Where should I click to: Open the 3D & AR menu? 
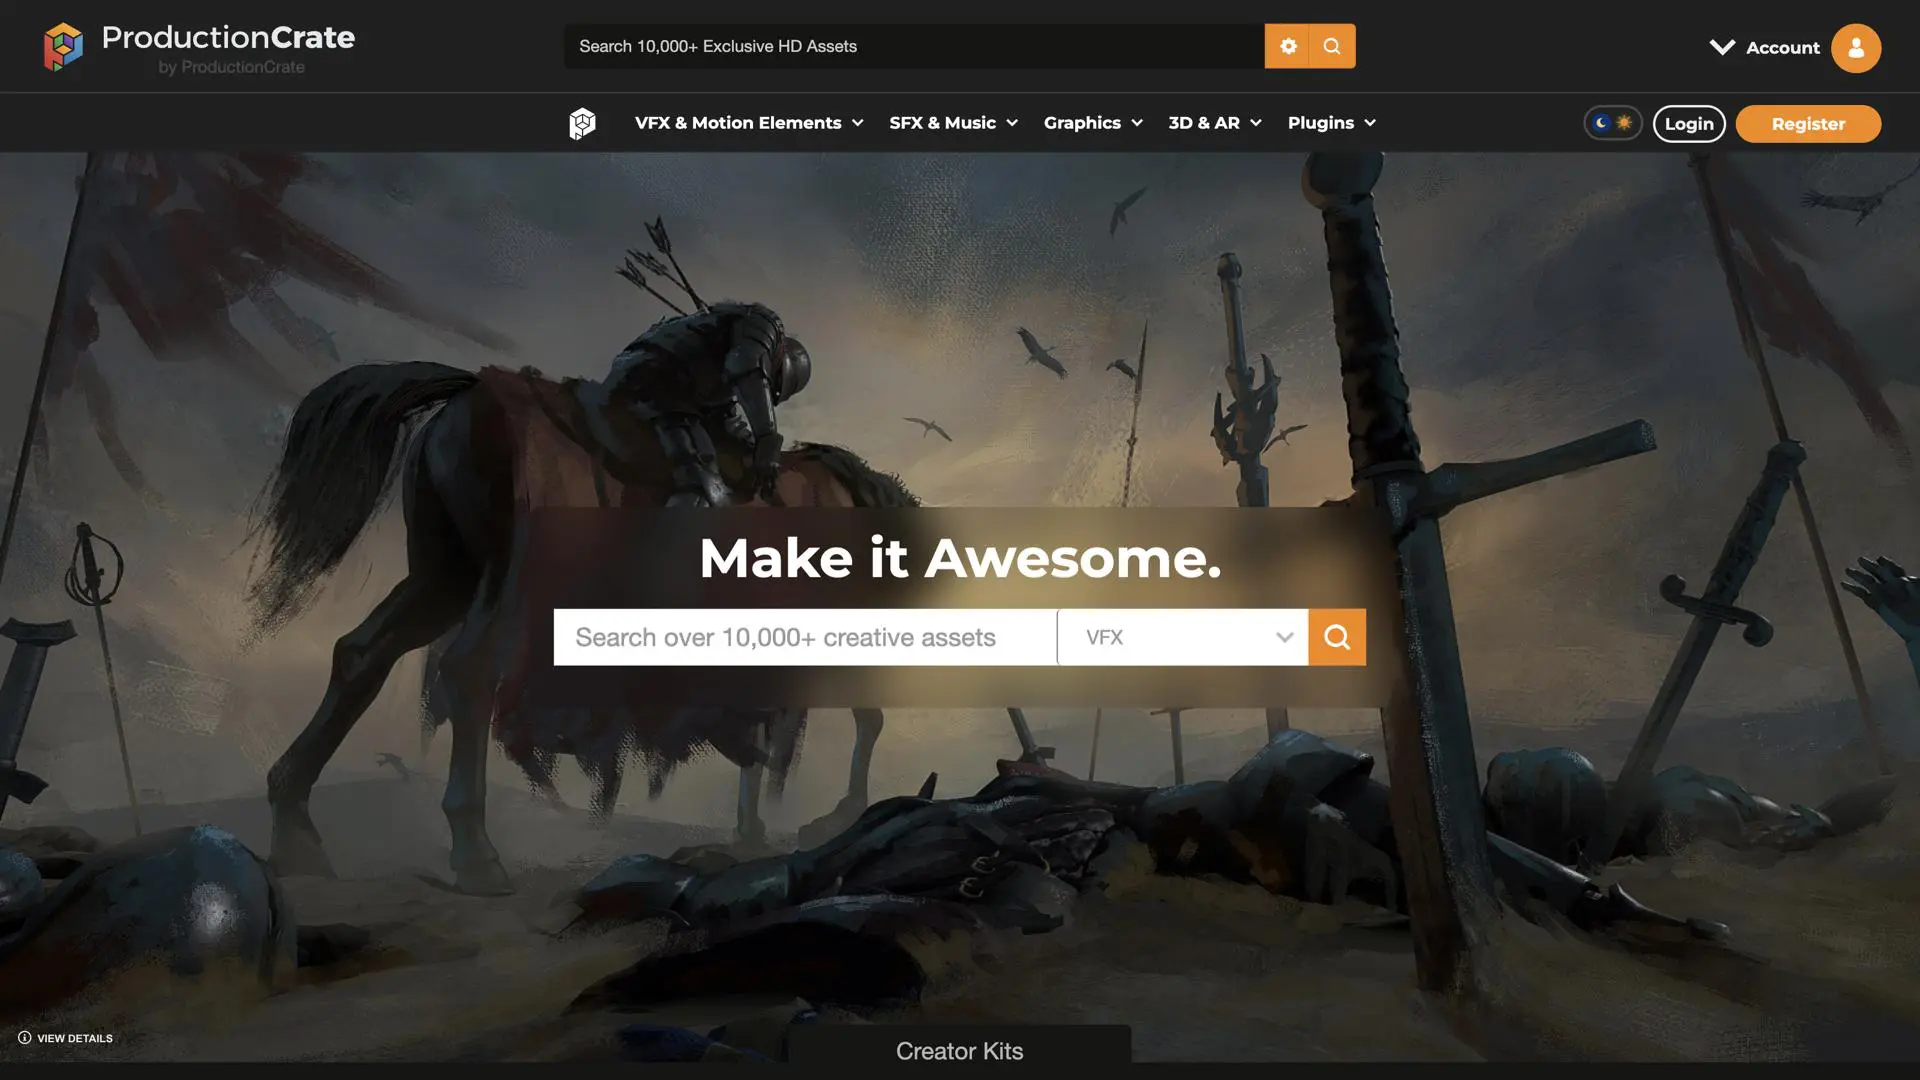1214,123
